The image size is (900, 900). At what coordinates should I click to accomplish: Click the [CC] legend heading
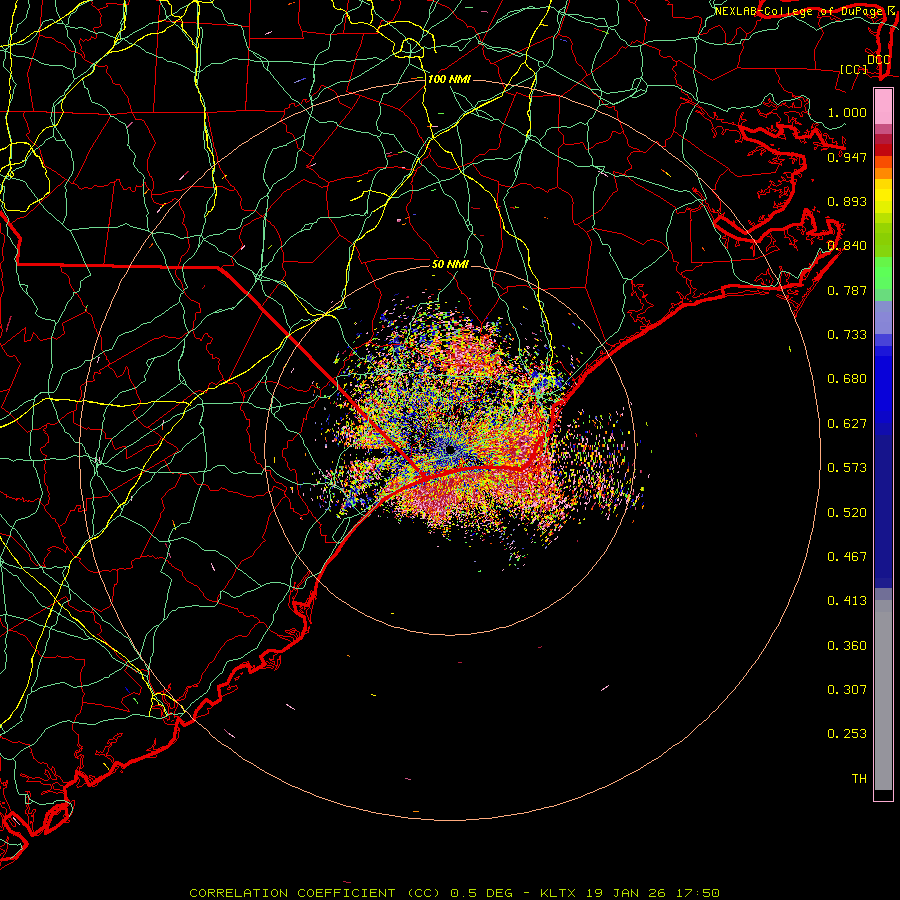(x=853, y=69)
